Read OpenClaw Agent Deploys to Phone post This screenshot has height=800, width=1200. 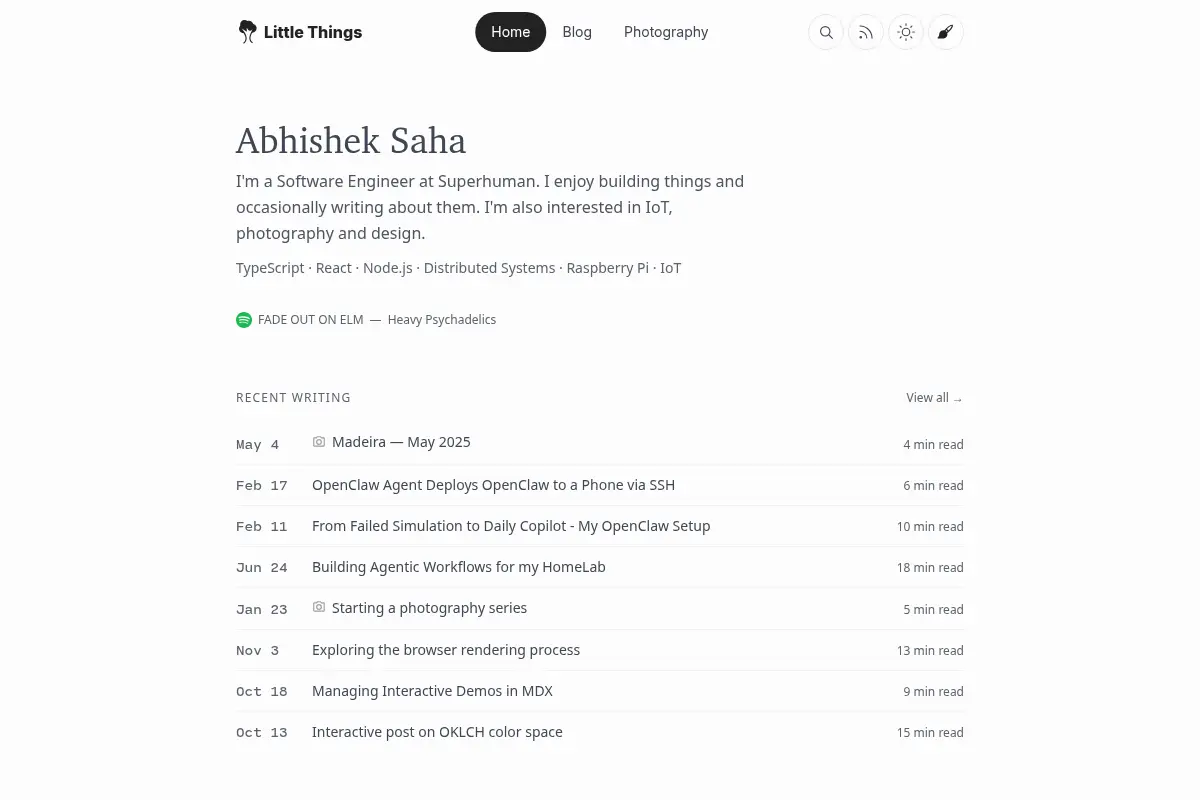493,485
